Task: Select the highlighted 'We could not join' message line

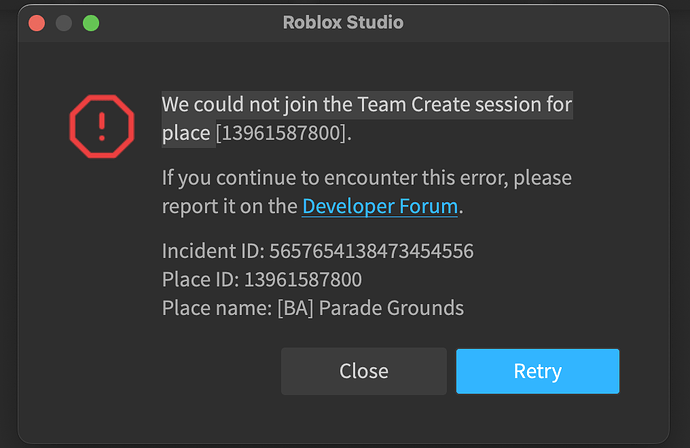Action: pyautogui.click(x=367, y=105)
